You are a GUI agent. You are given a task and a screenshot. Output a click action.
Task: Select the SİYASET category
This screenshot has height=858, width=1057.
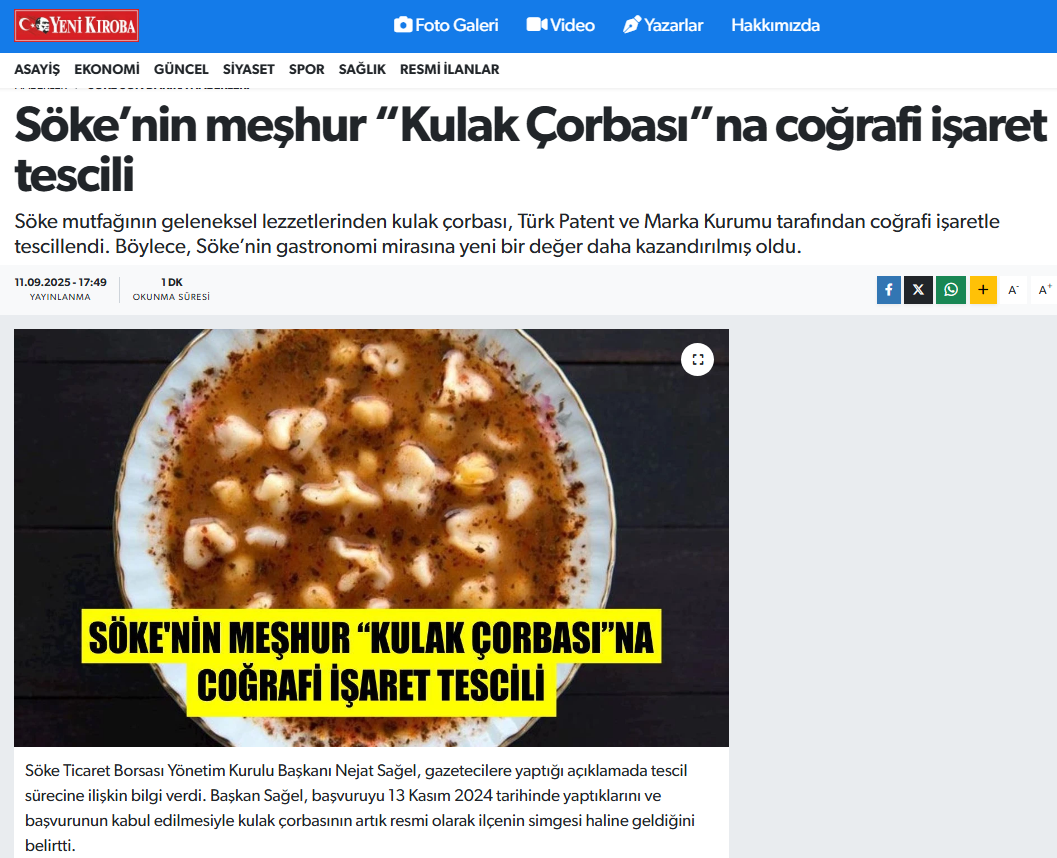pyautogui.click(x=248, y=69)
